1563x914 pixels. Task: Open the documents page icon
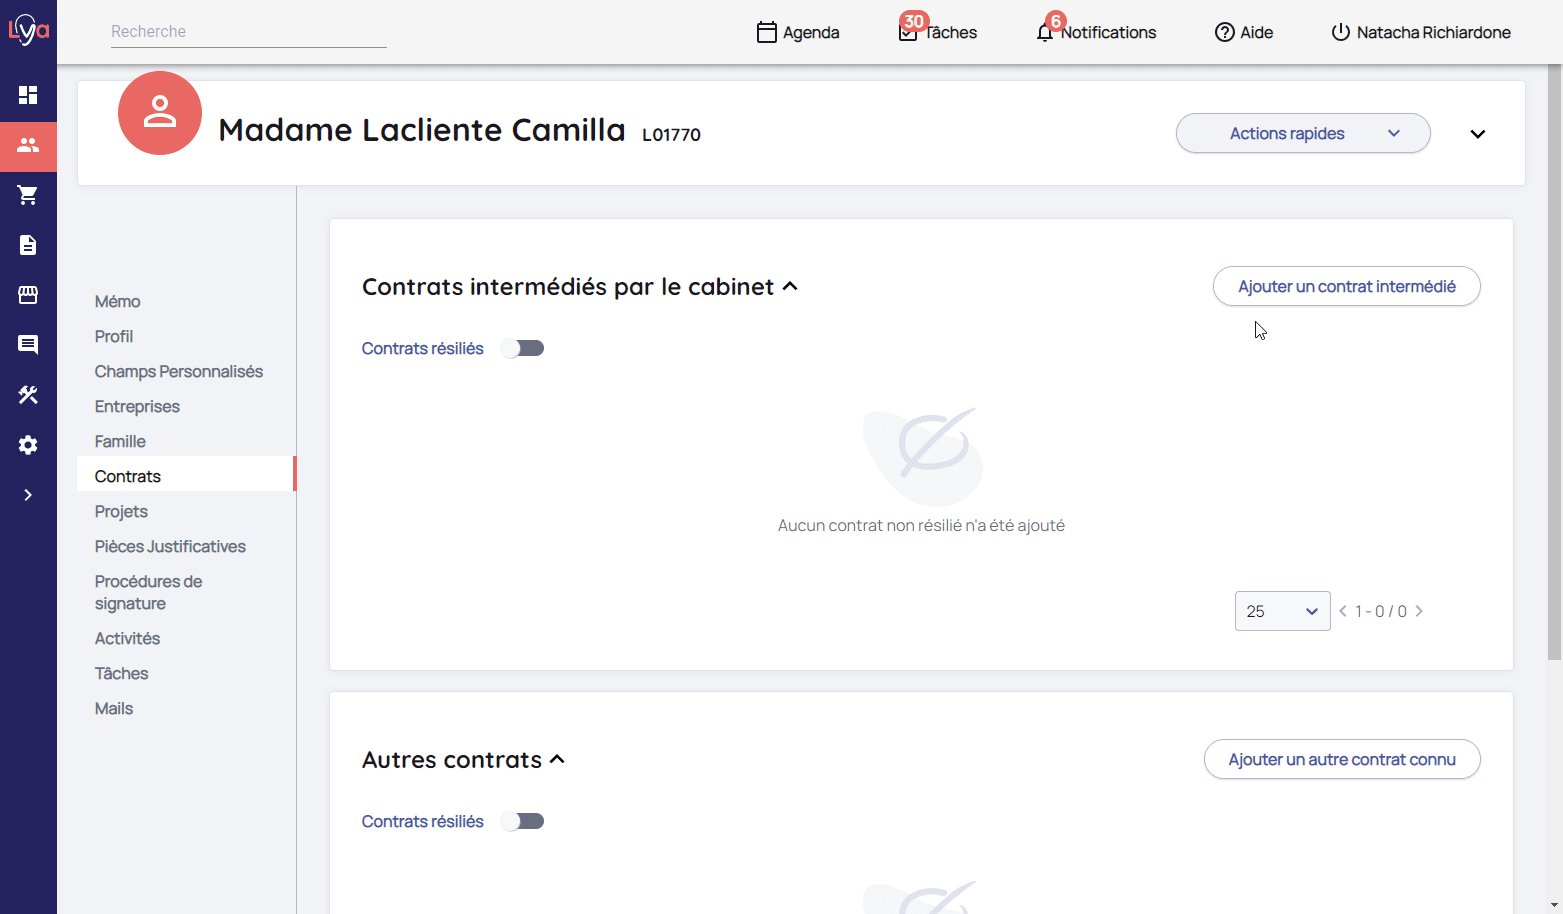pyautogui.click(x=28, y=245)
